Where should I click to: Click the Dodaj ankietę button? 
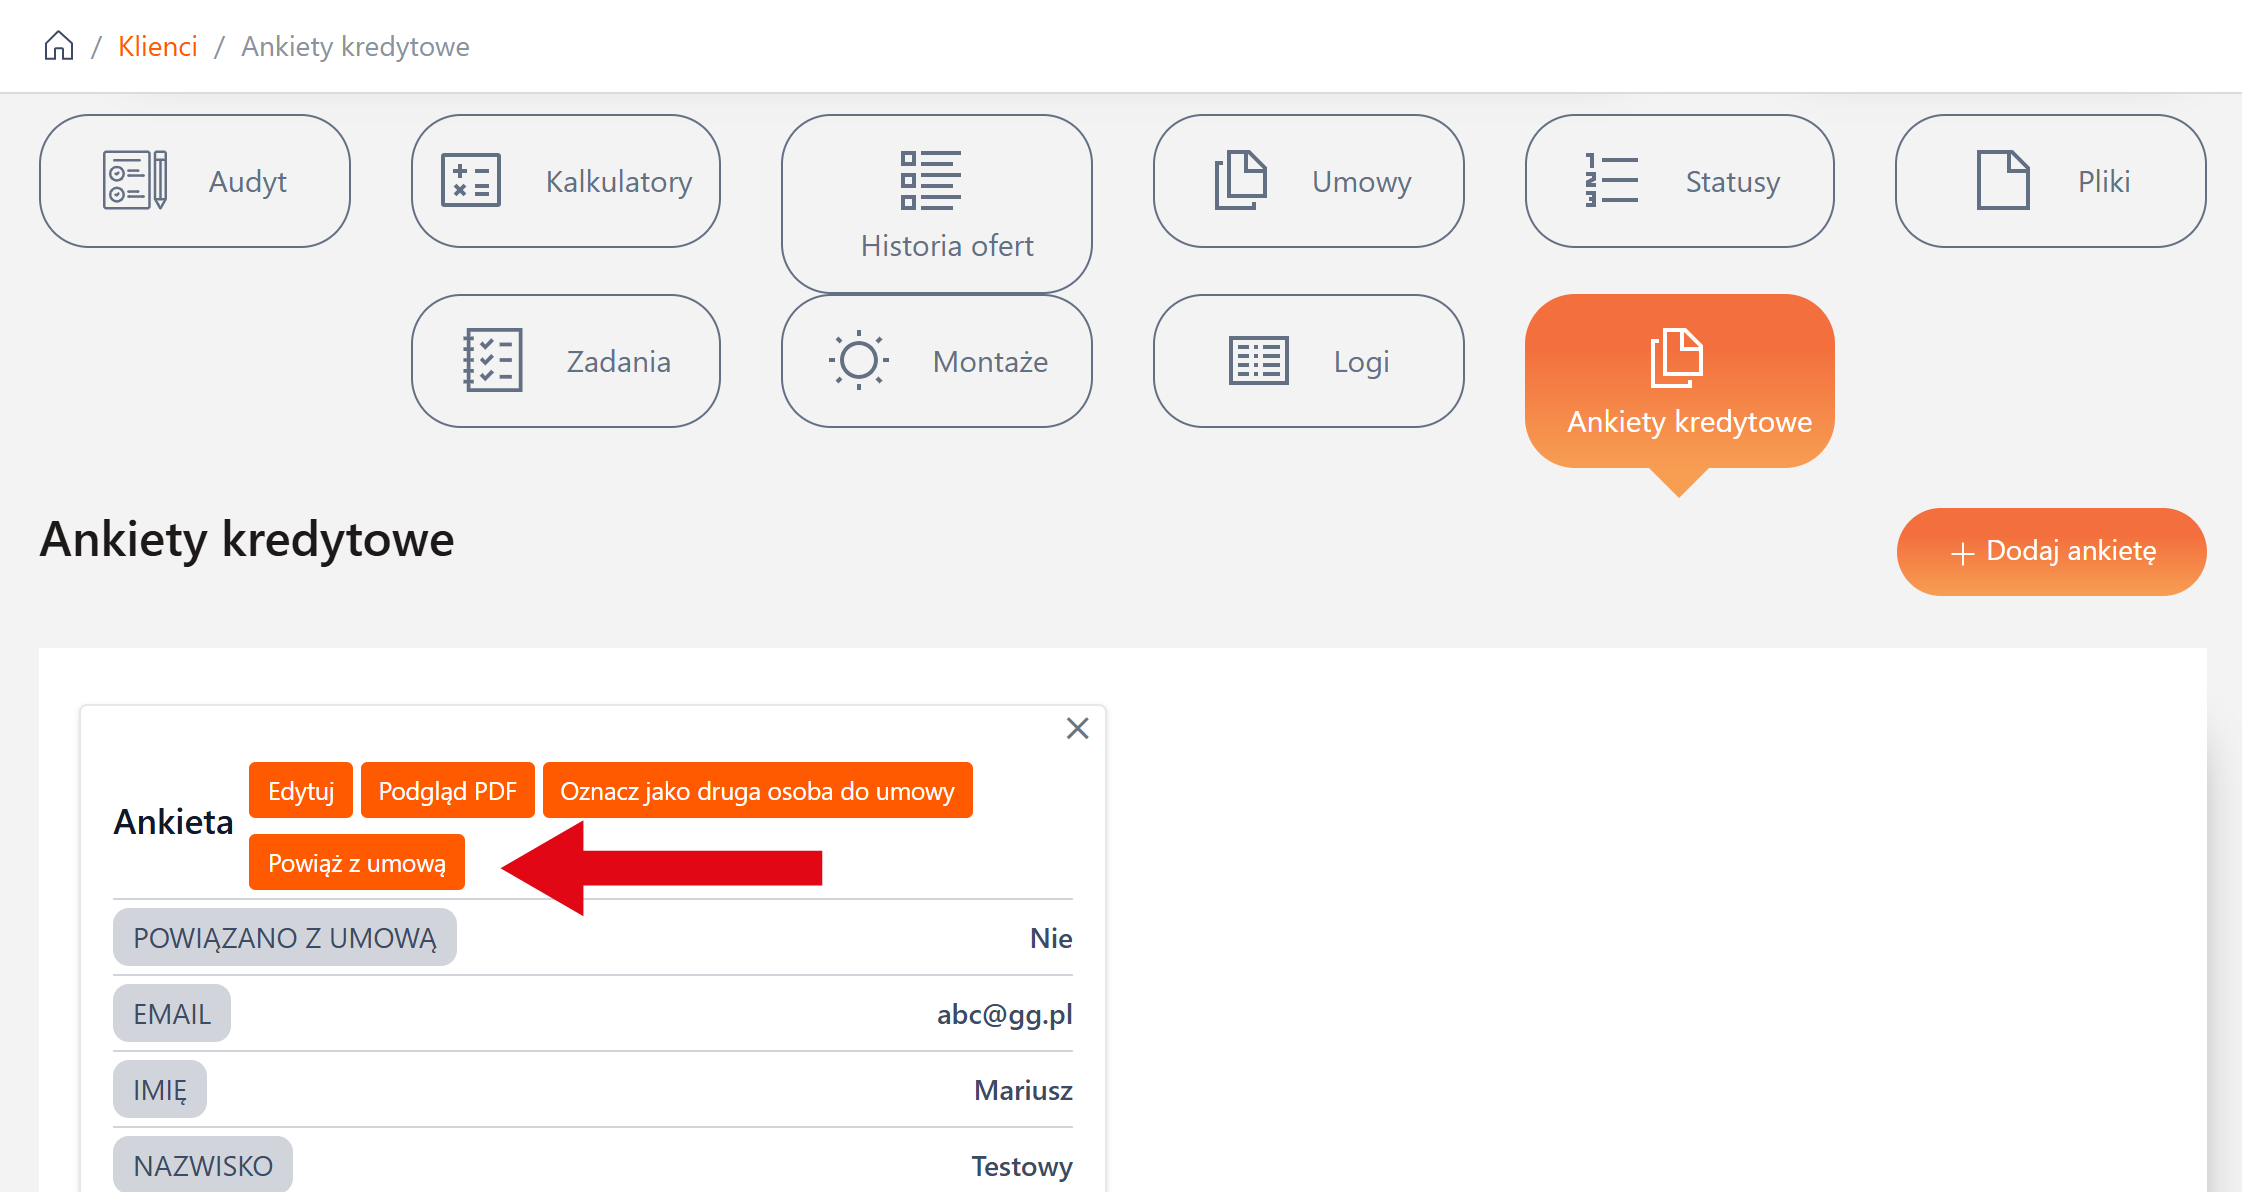point(2051,551)
